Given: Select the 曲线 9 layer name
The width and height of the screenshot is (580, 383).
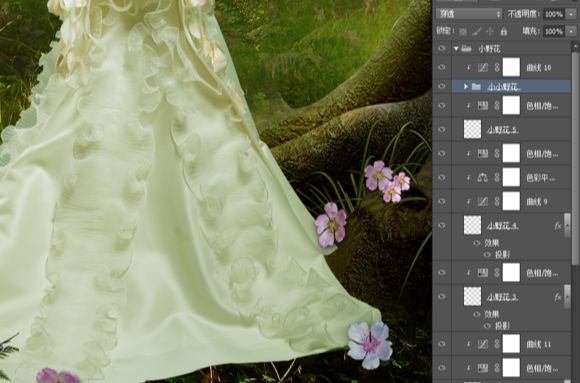Looking at the screenshot, I should point(537,202).
